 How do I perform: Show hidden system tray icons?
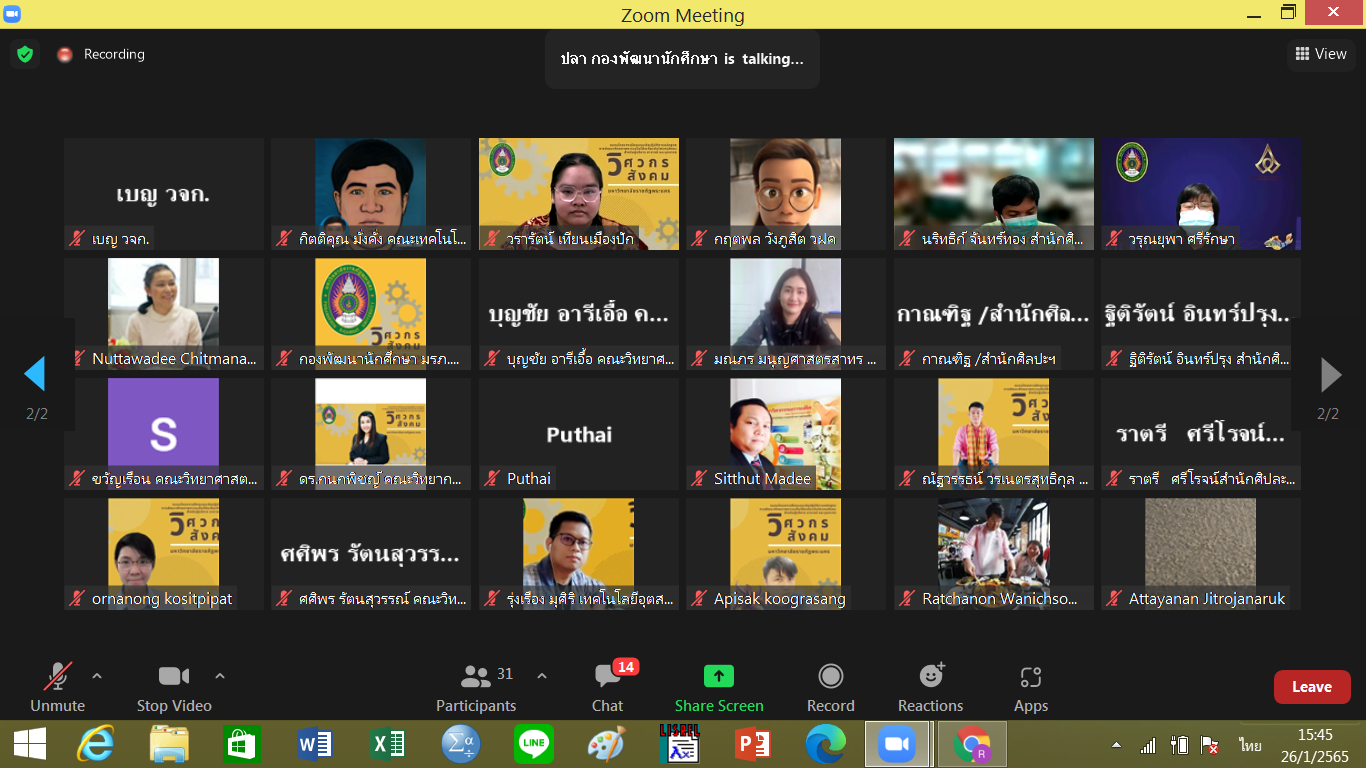click(1116, 746)
